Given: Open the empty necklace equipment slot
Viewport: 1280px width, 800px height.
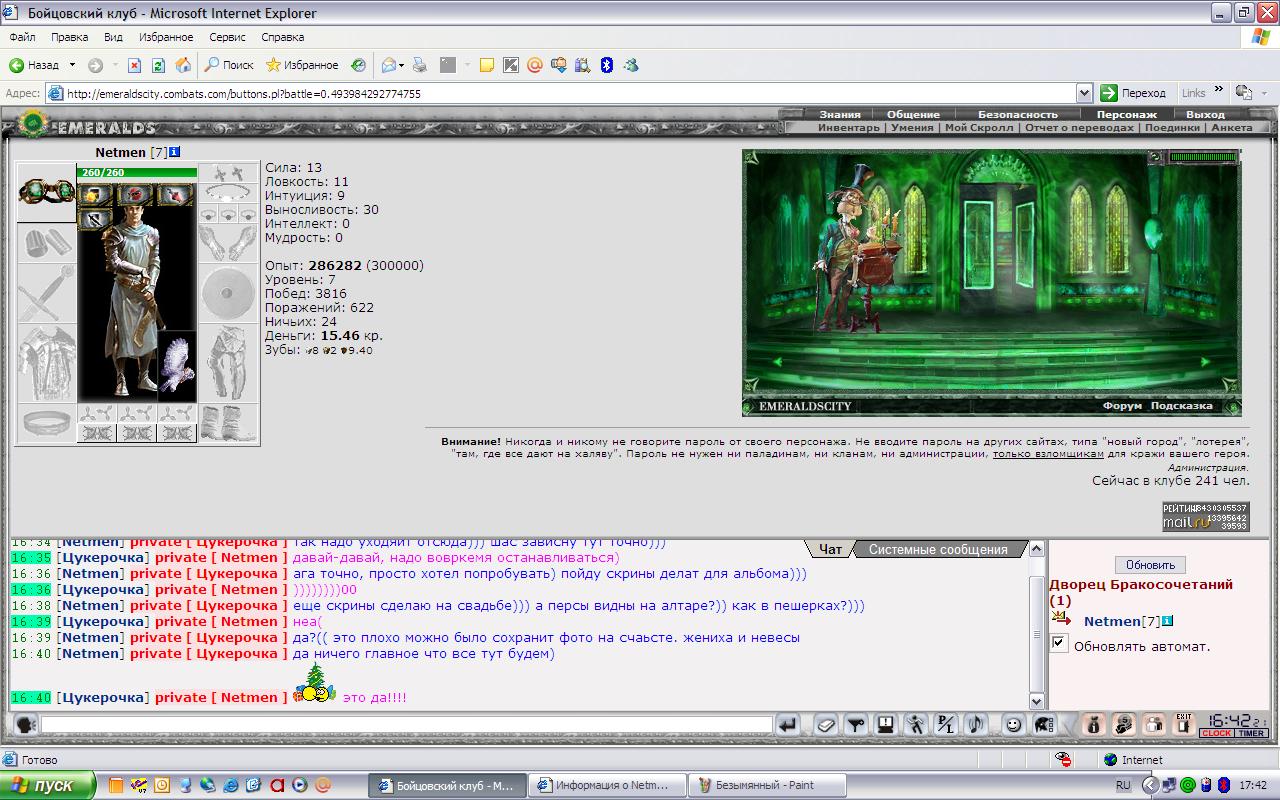Looking at the screenshot, I should point(229,193).
